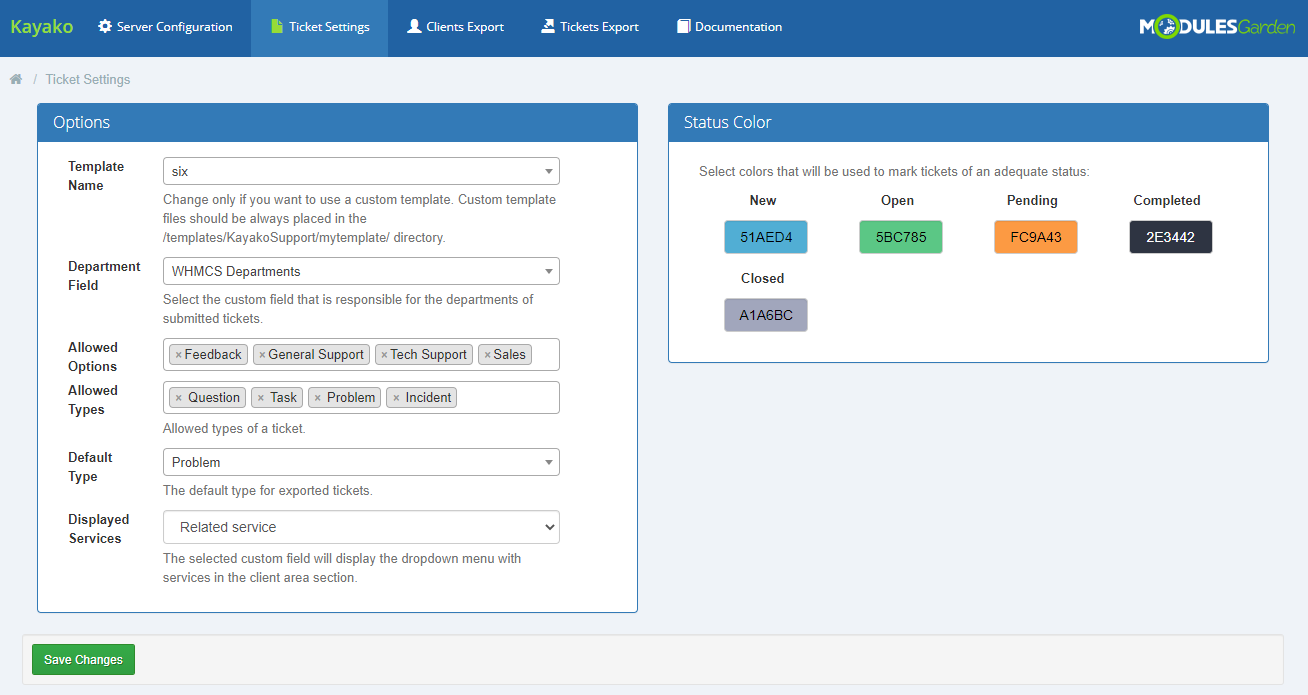Pick the Completed status color 2E3442

(x=1171, y=237)
